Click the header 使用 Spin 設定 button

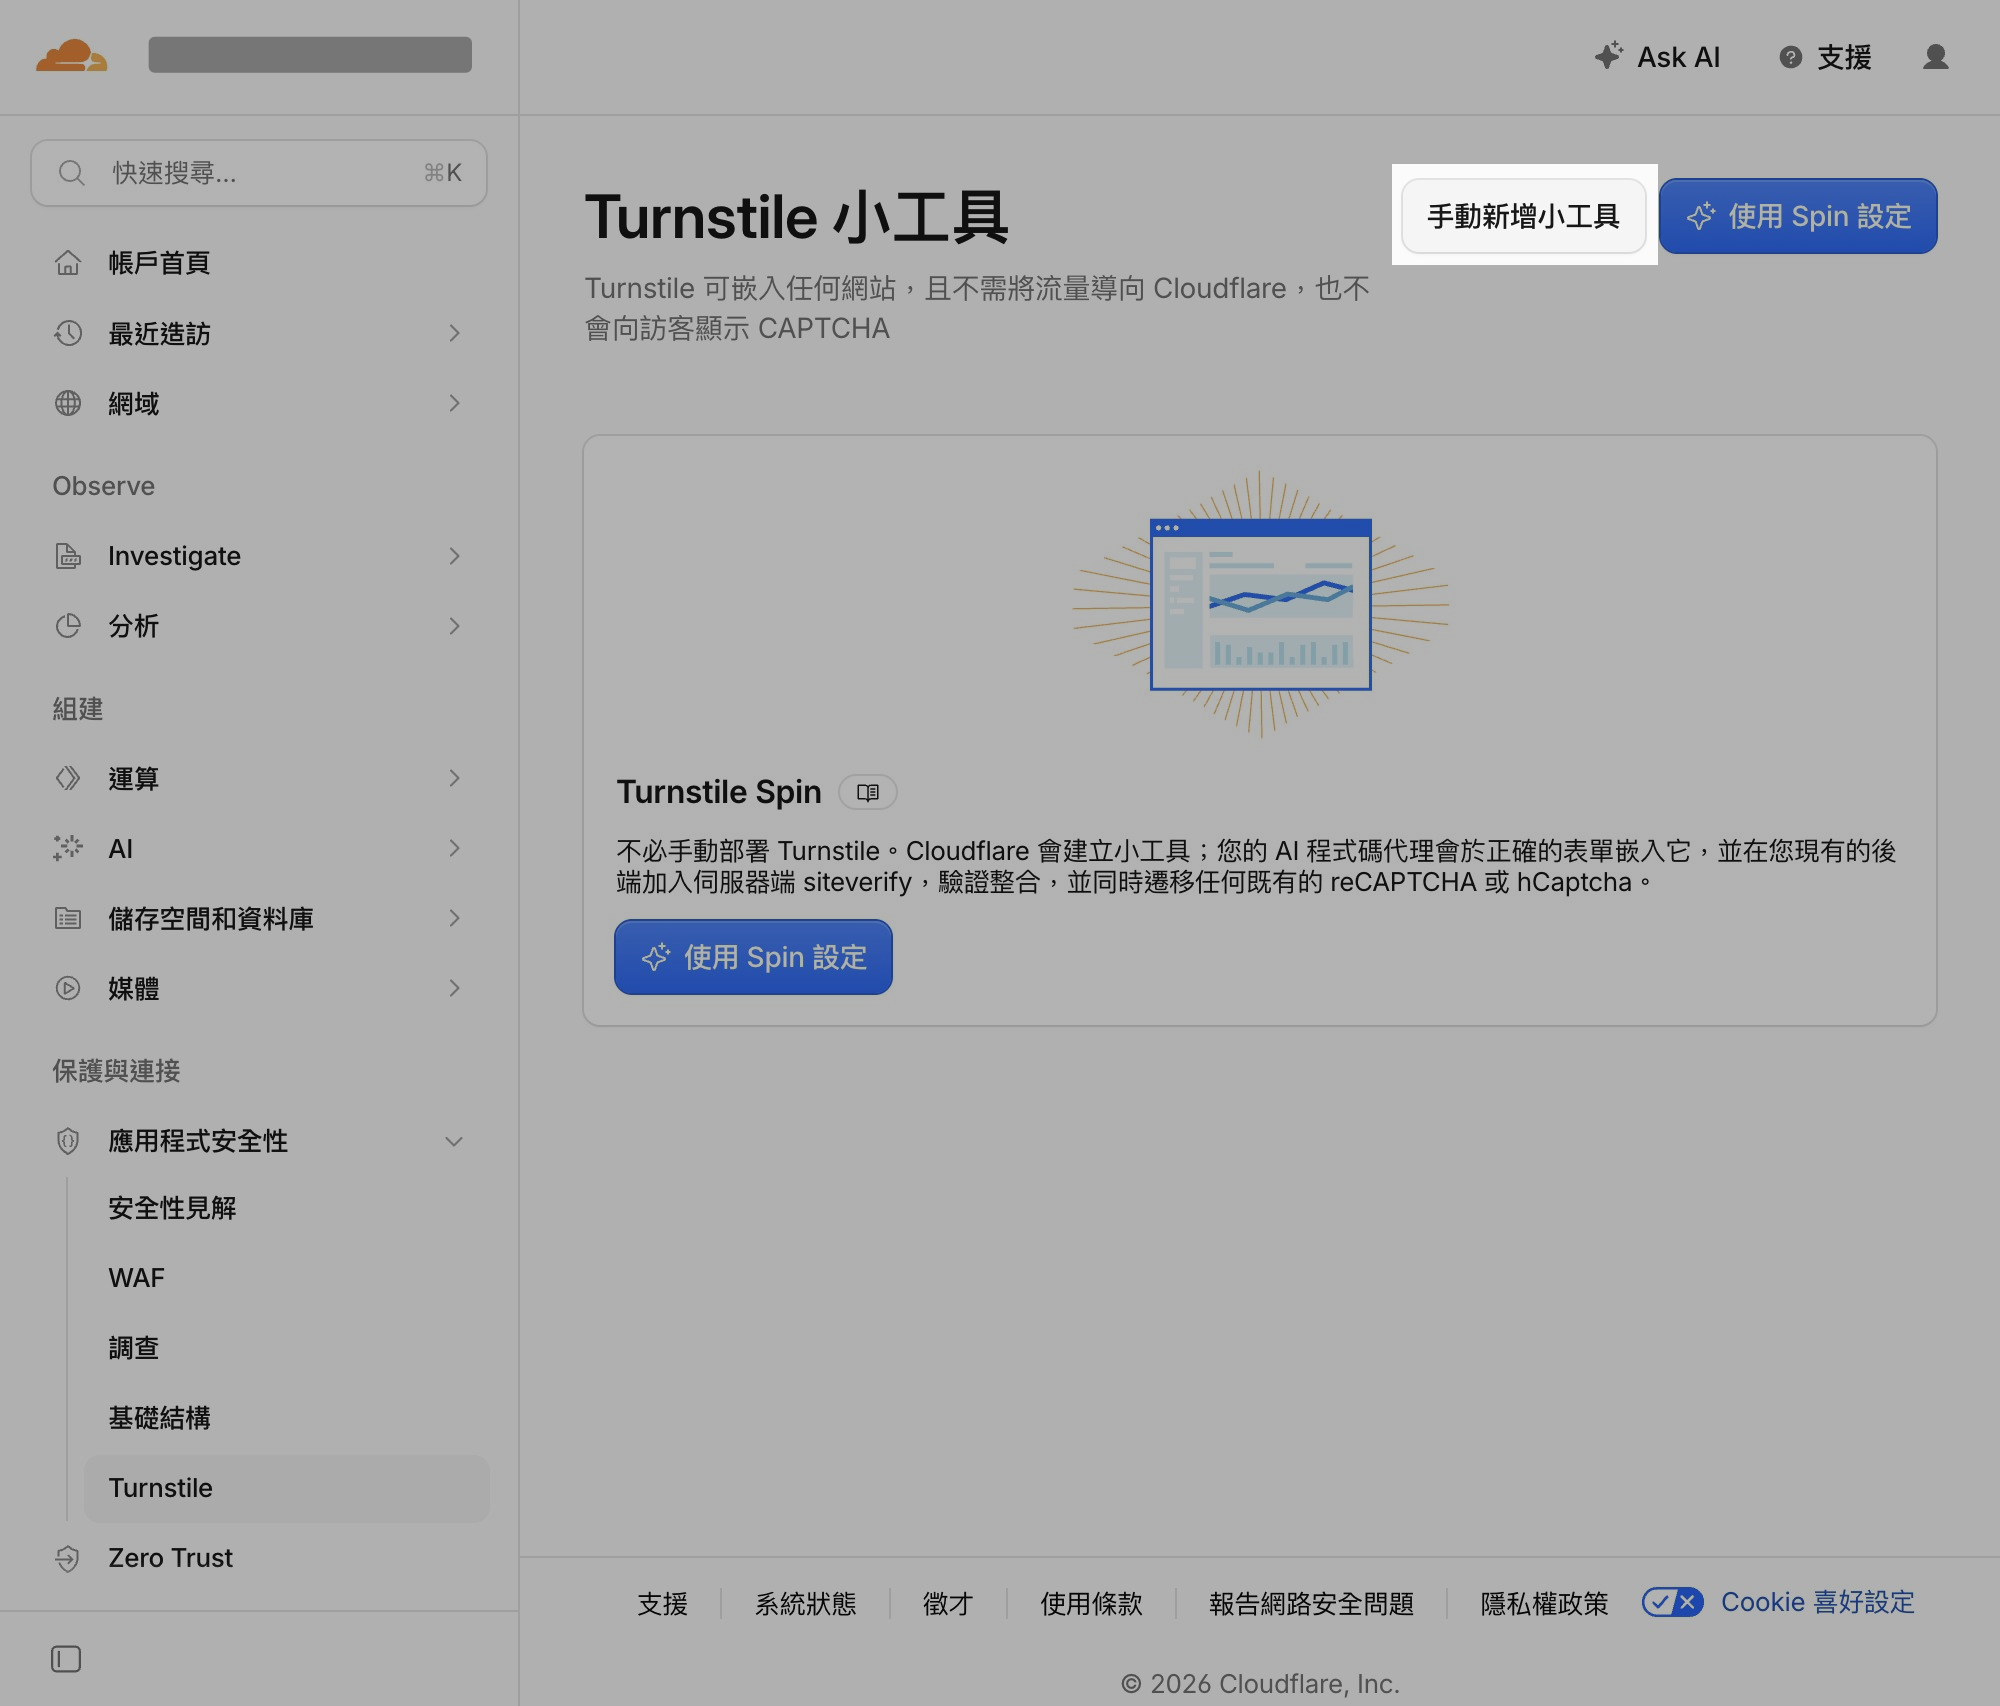[1798, 216]
